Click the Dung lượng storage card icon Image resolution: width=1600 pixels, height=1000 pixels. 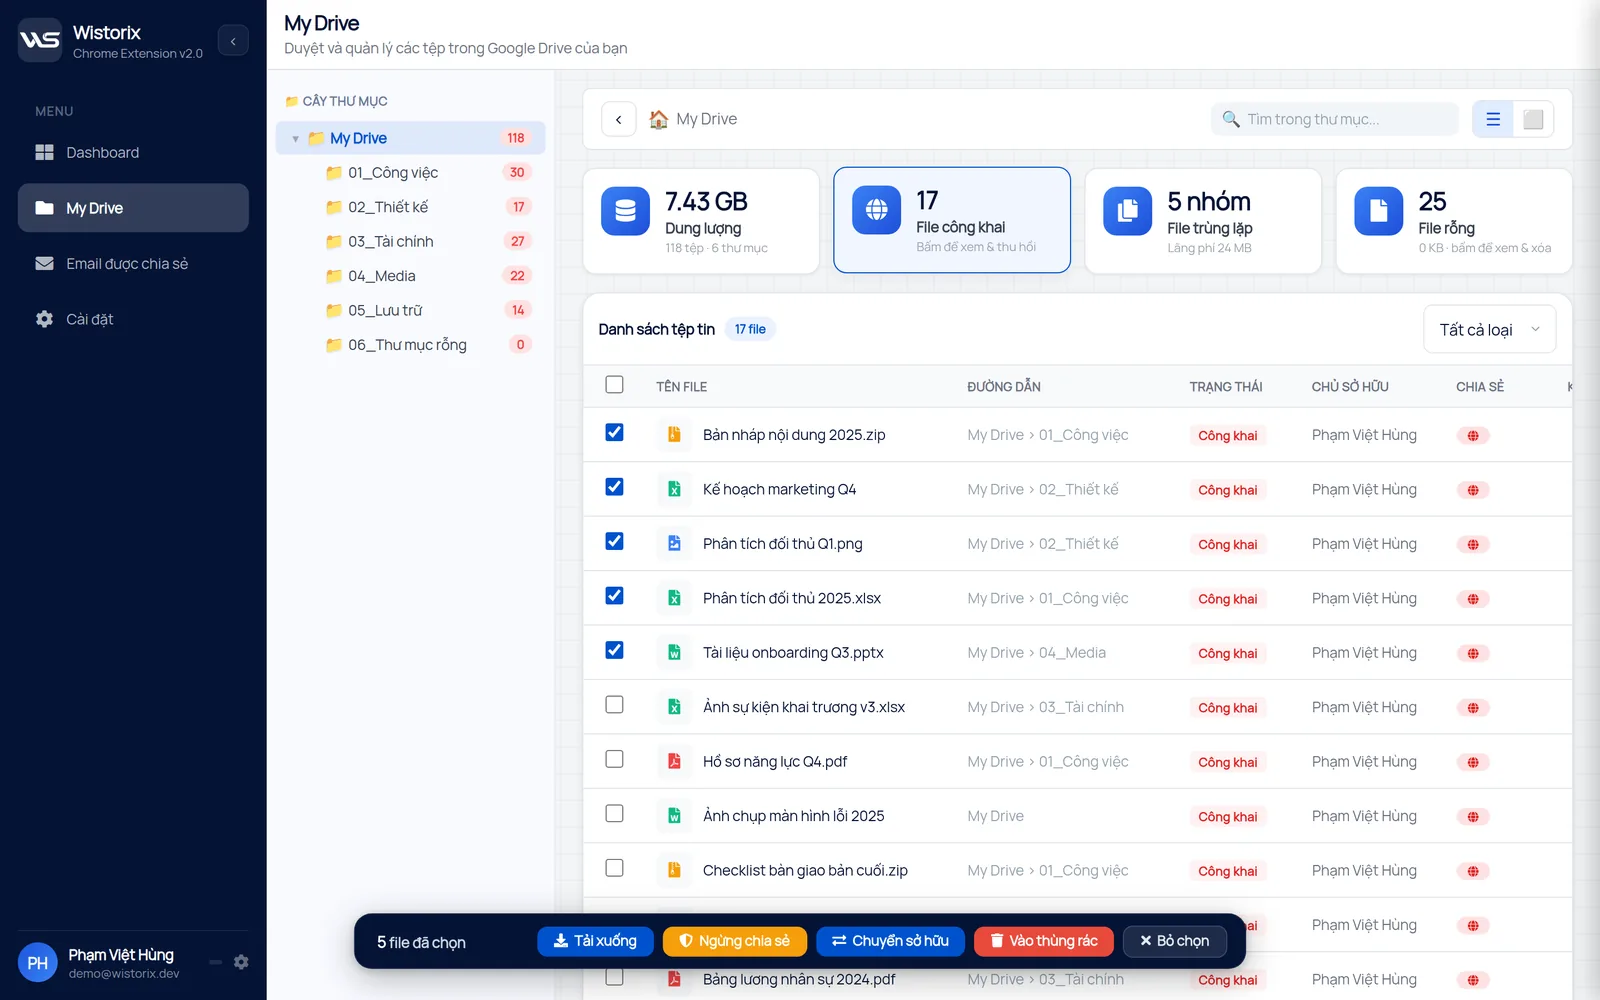coord(625,211)
